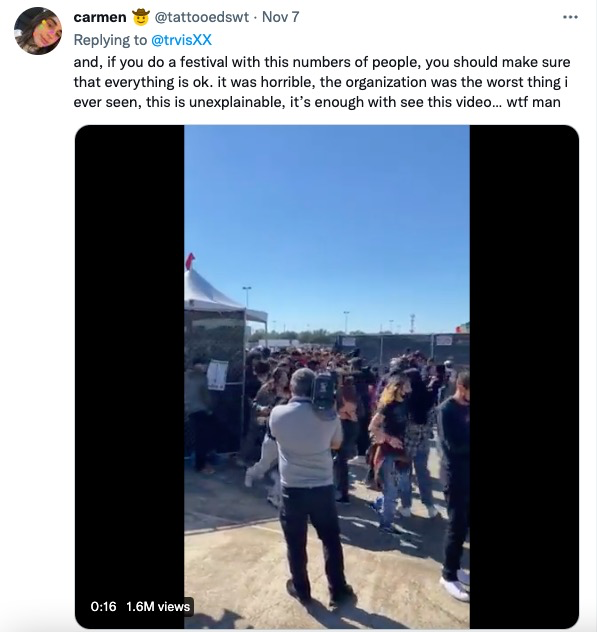
Task: Click the right black bar of video
Action: click(x=524, y=377)
